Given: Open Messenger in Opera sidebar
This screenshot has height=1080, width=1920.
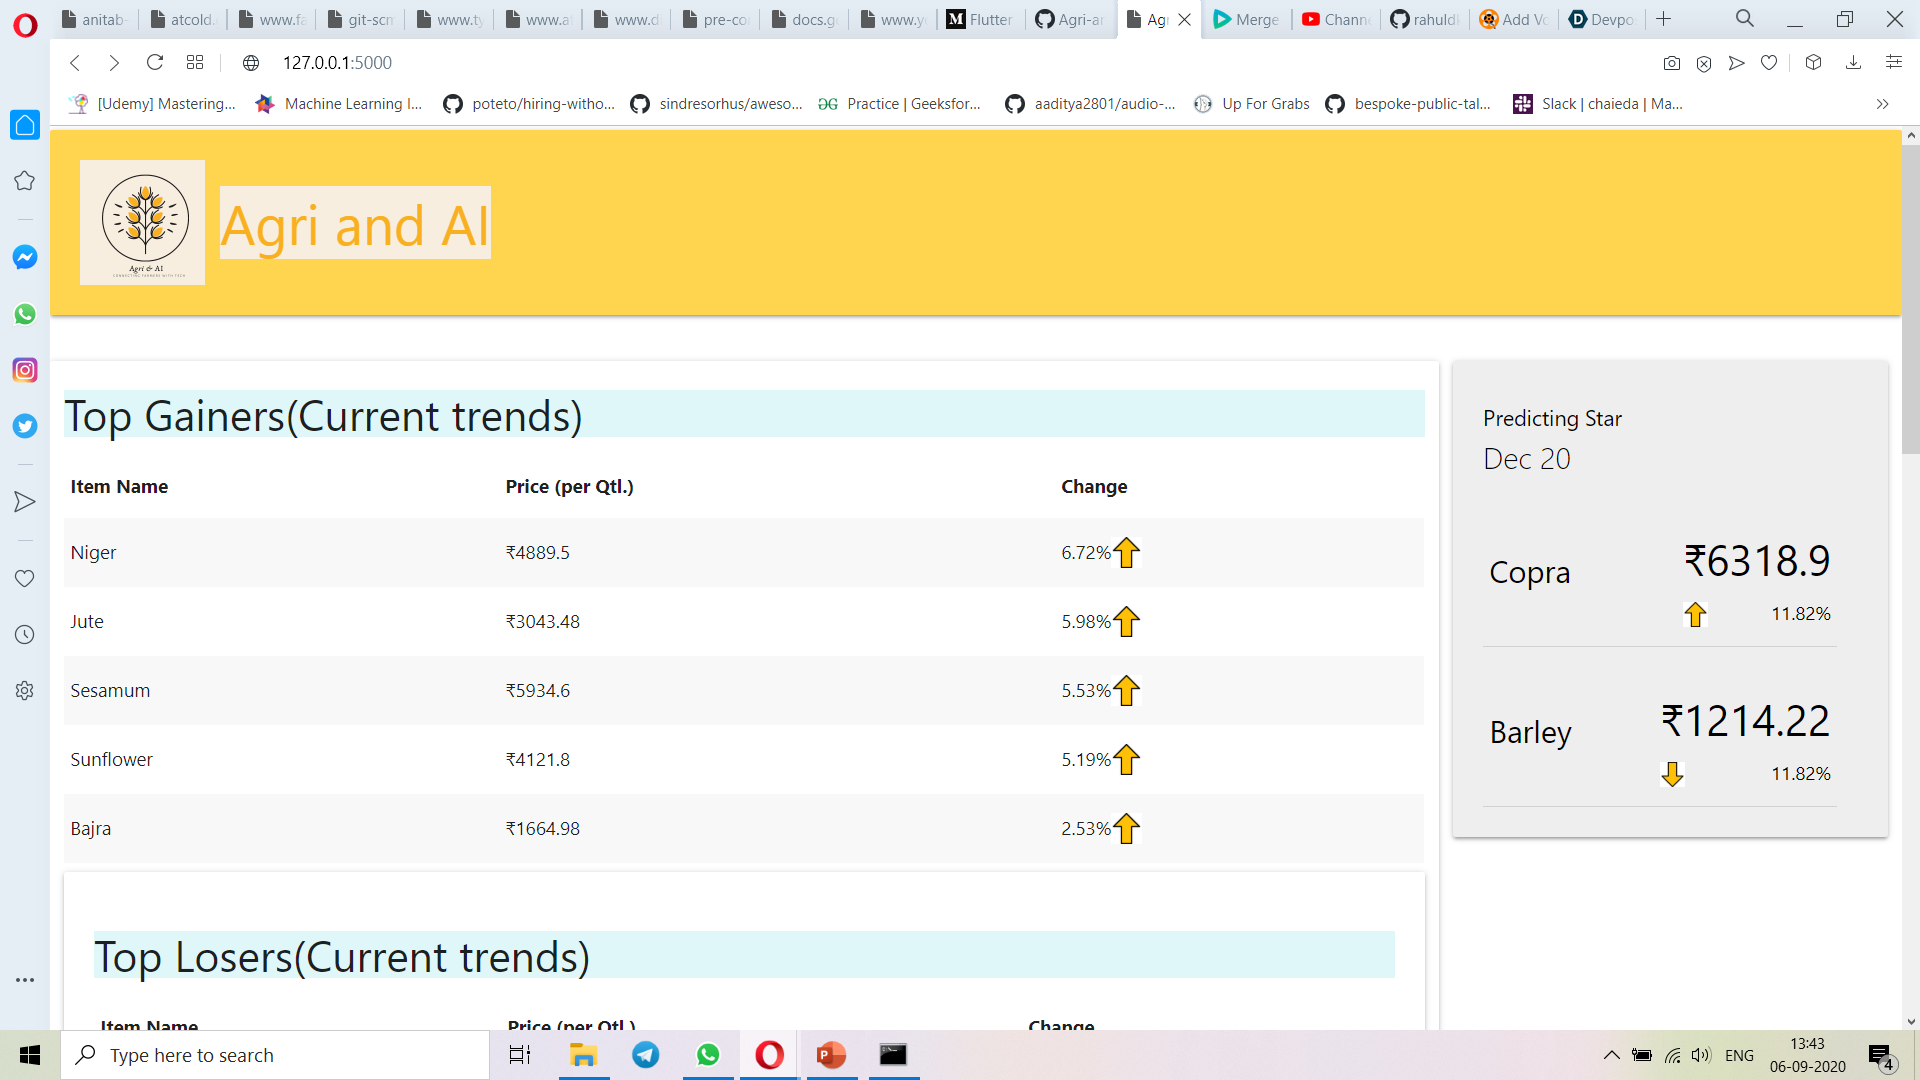Looking at the screenshot, I should 25,257.
